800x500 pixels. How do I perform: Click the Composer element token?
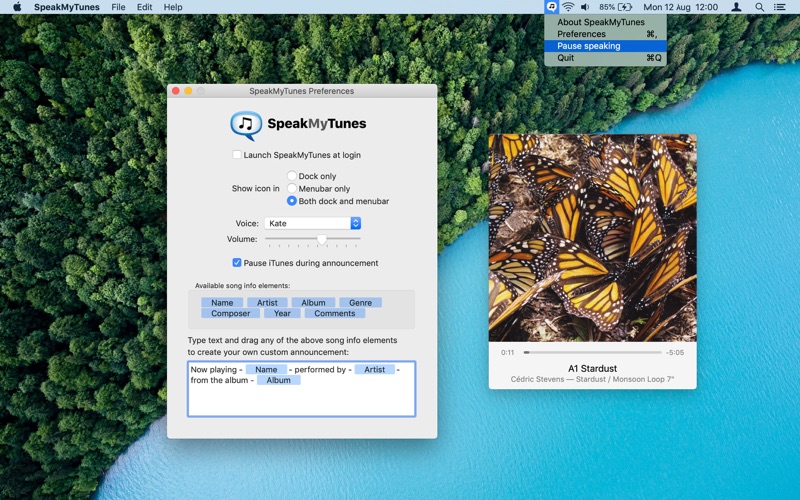[231, 313]
